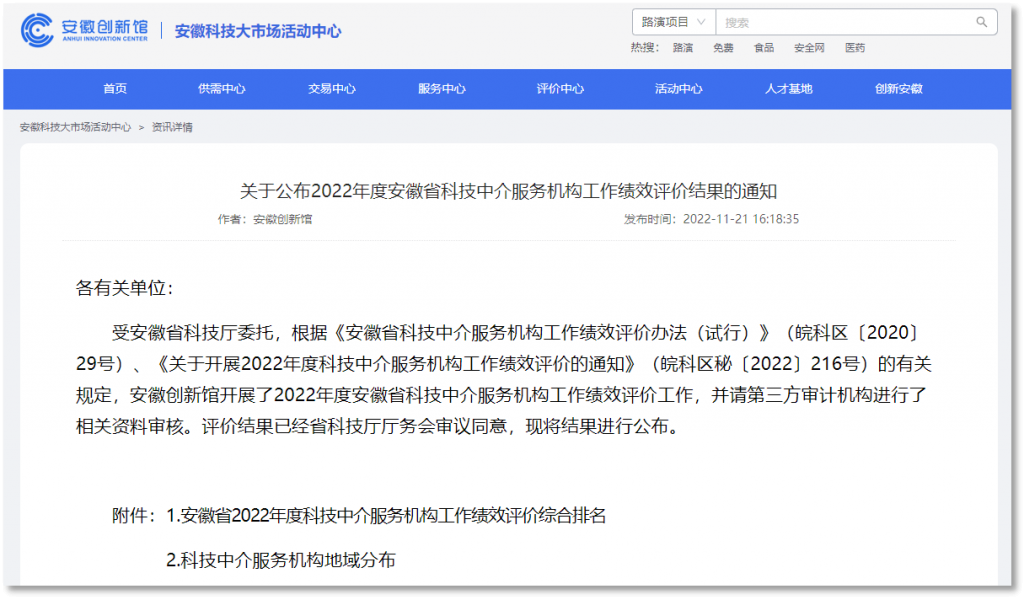Click the 安徽科技大市场活动中心 header title
The image size is (1024, 600).
pyautogui.click(x=258, y=31)
